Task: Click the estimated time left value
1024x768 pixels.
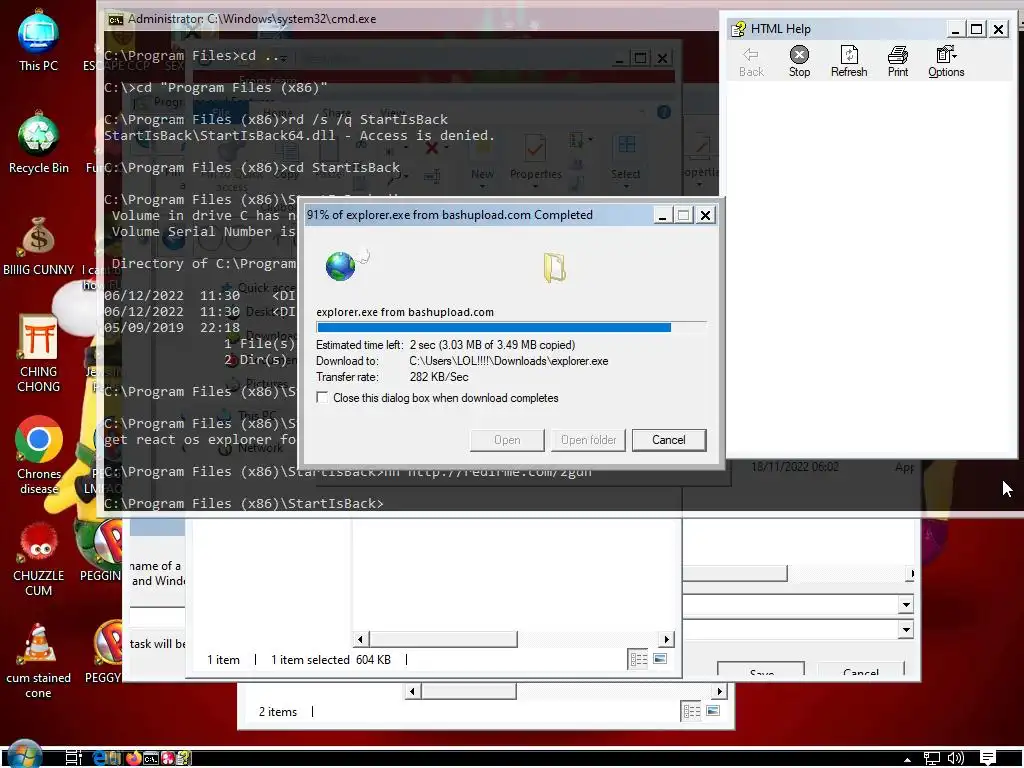Action: coord(492,345)
